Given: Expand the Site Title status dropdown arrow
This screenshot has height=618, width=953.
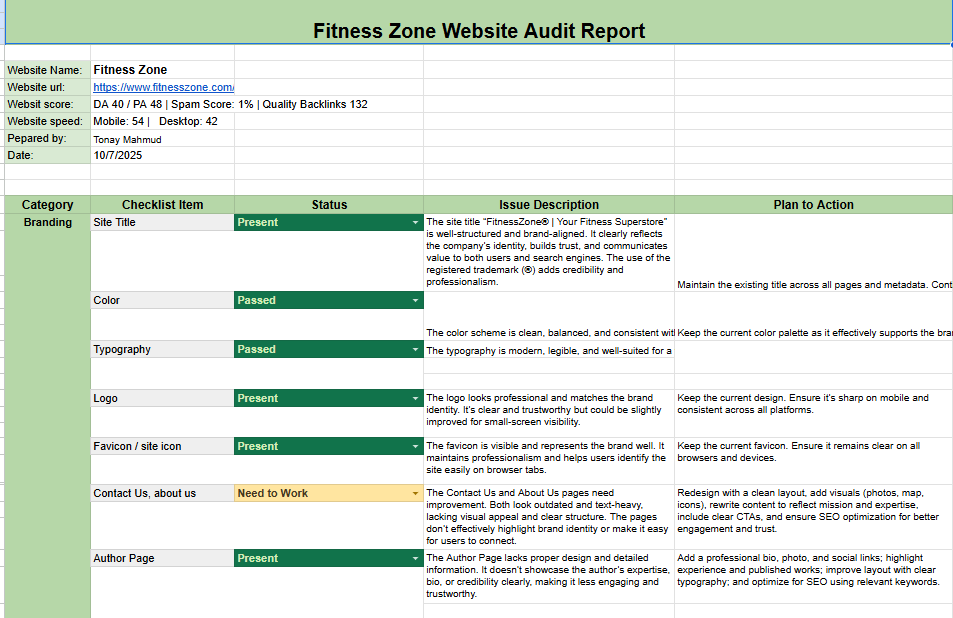Looking at the screenshot, I should [x=416, y=223].
